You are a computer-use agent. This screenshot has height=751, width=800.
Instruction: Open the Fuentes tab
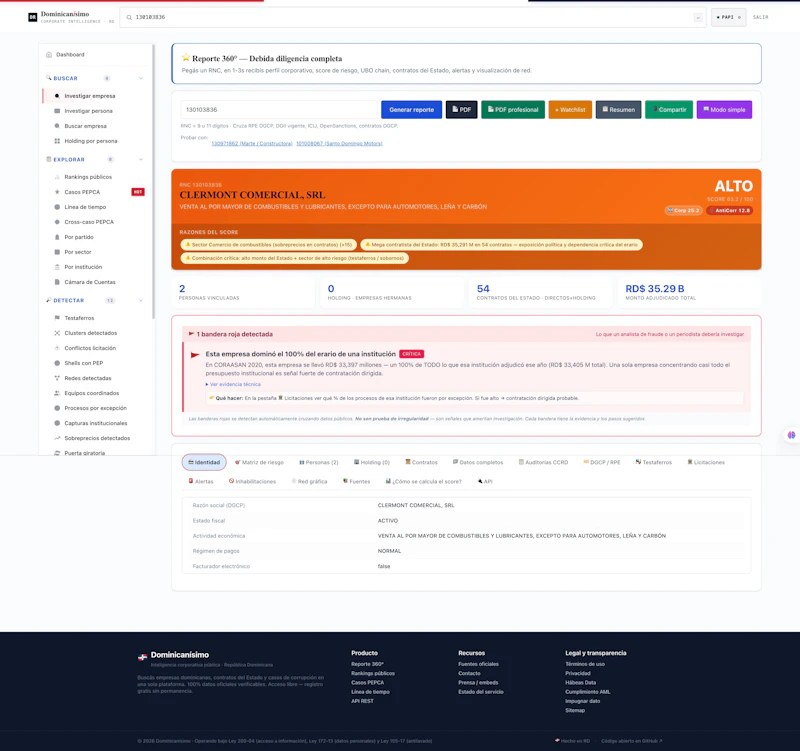pos(357,481)
